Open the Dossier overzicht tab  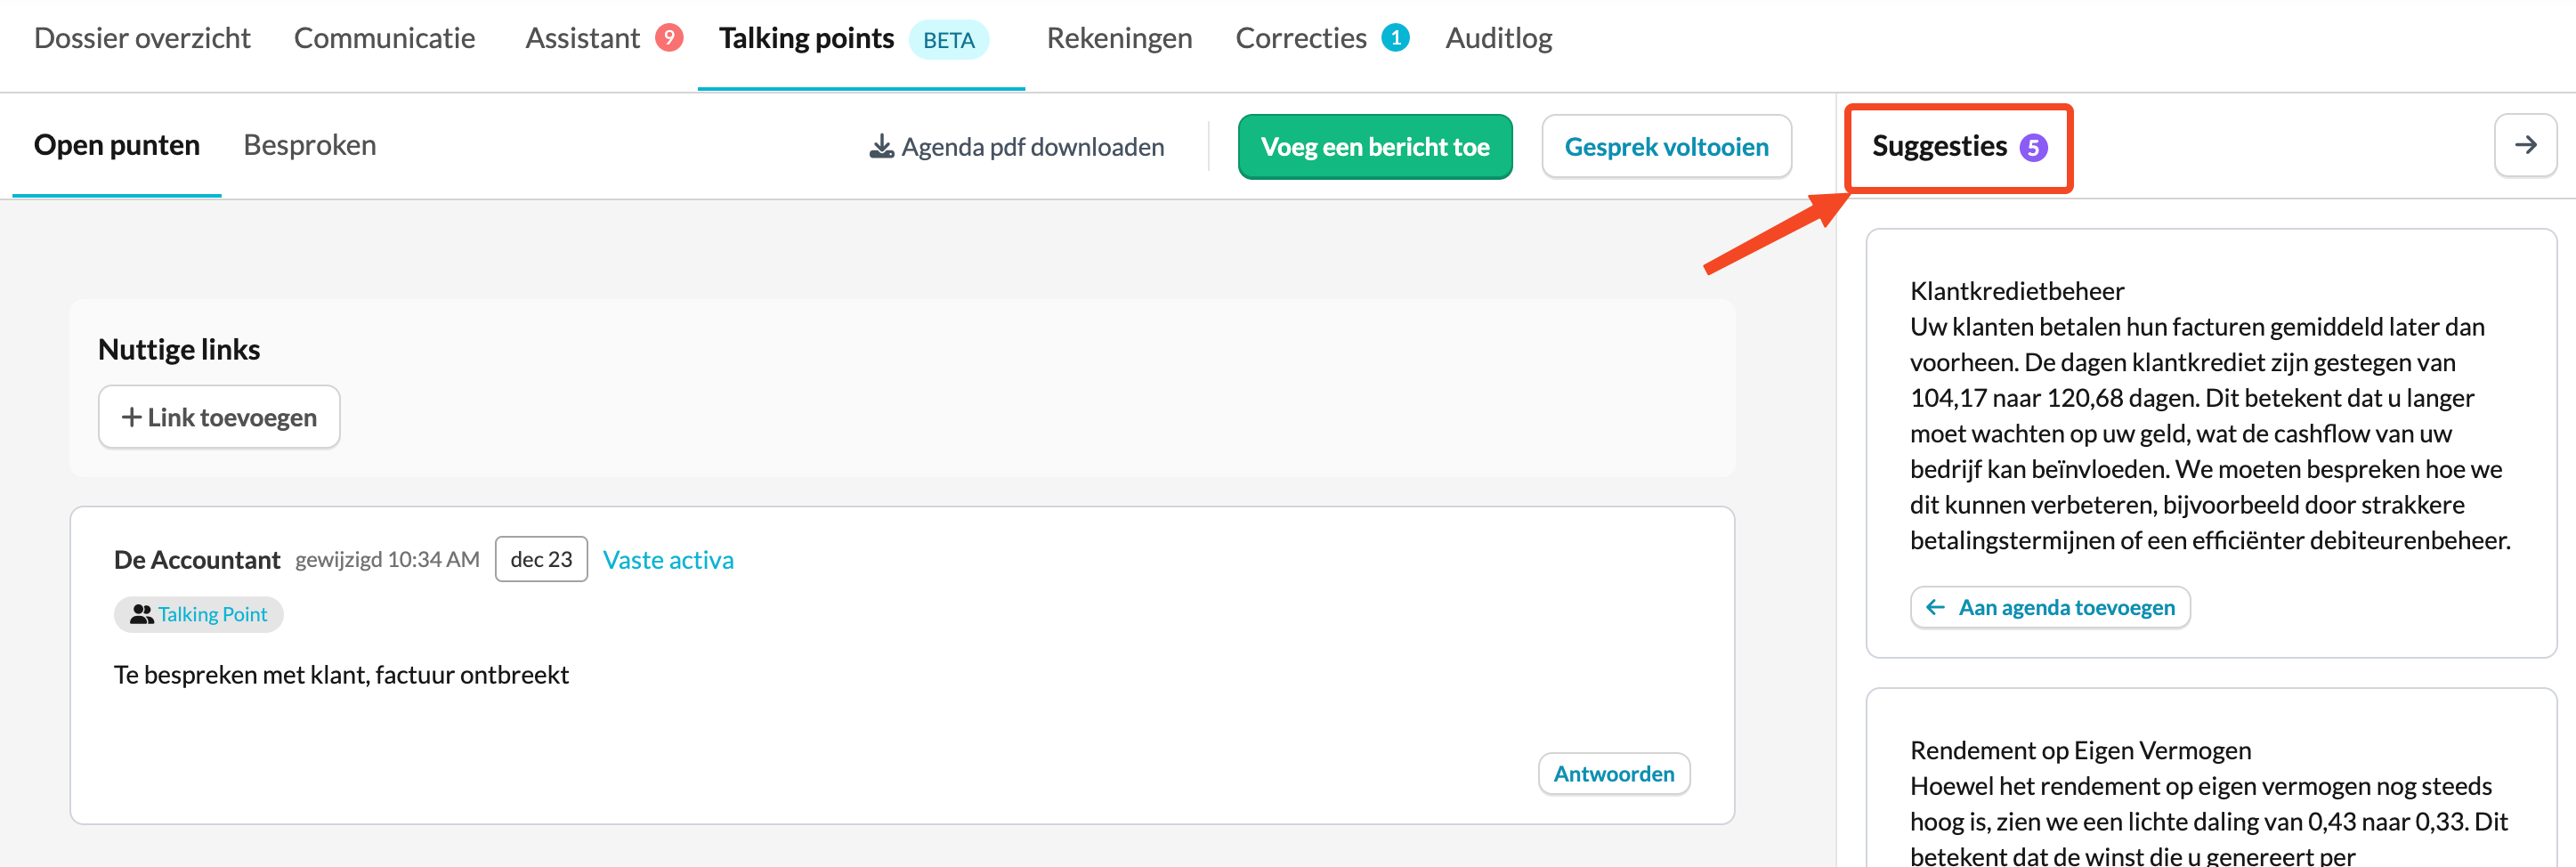click(142, 38)
